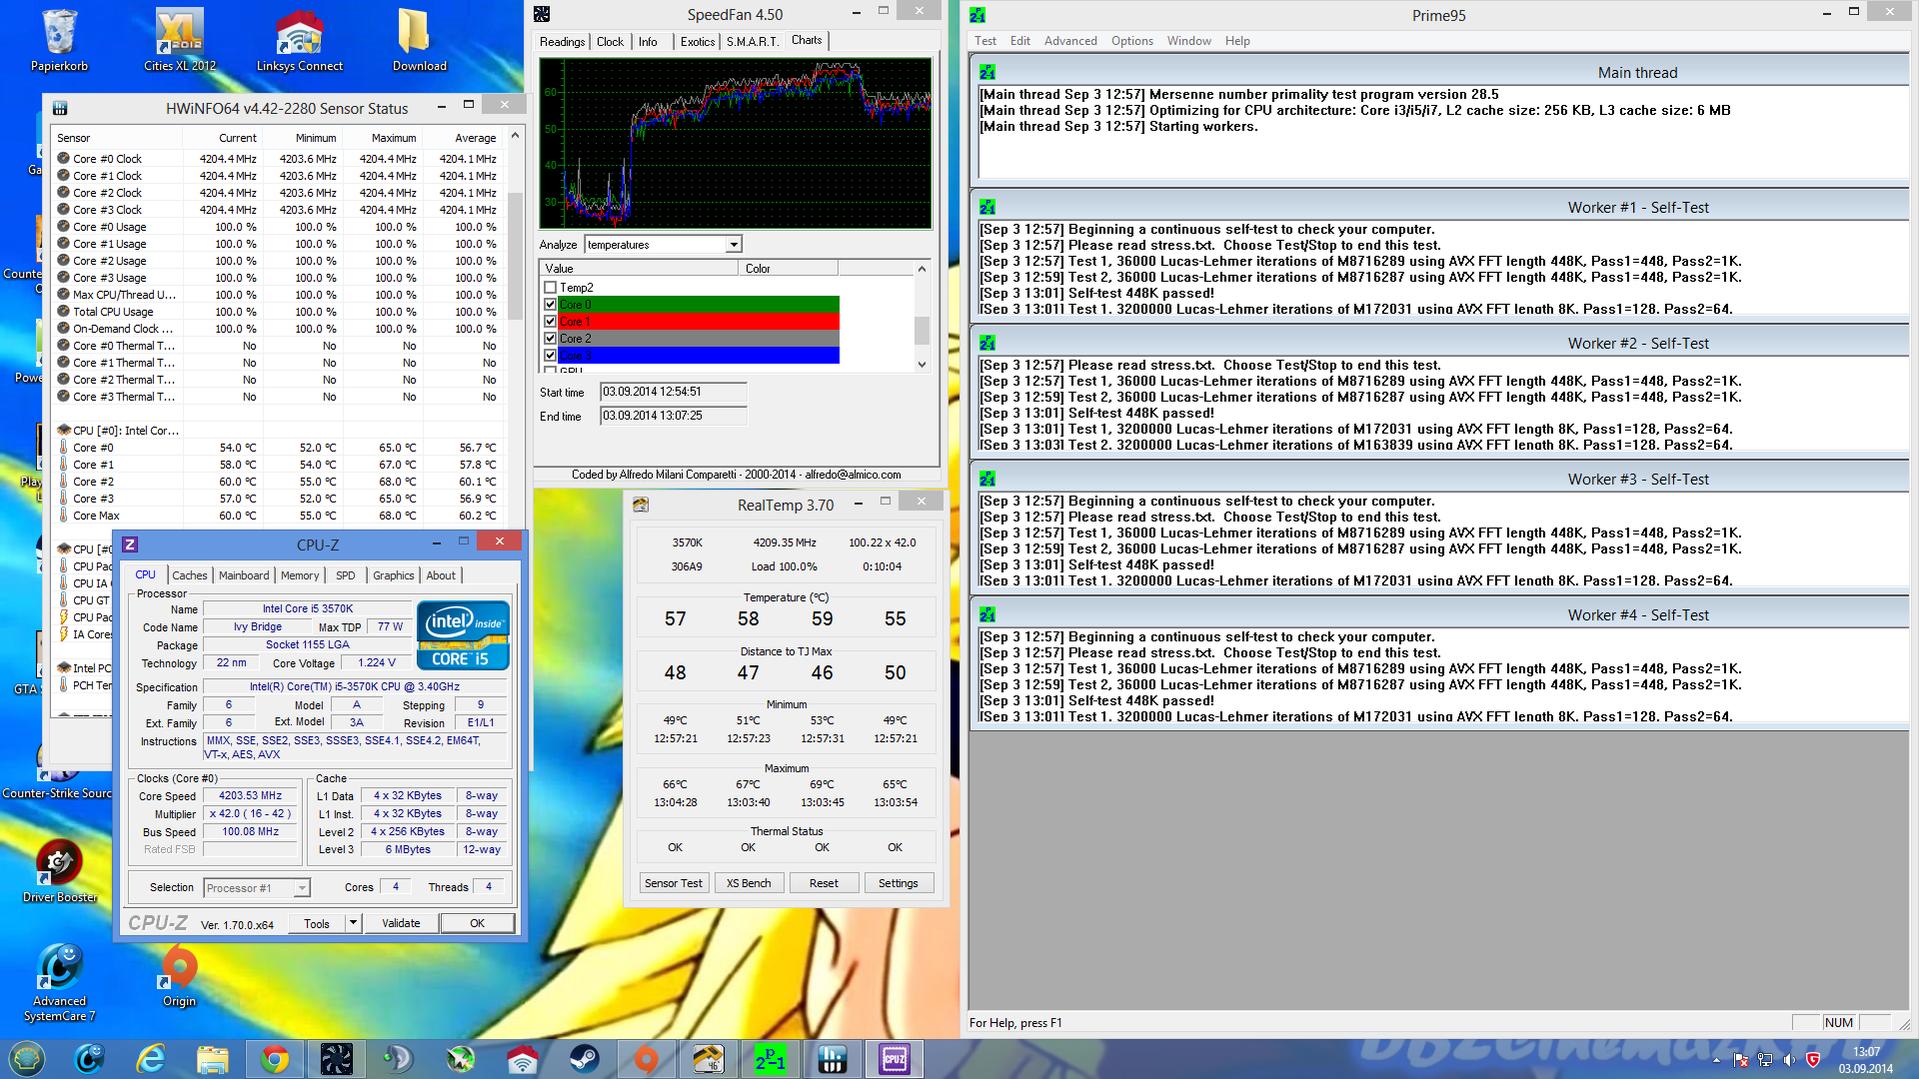
Task: Switch to SpeedFan via its taskbar fan icon
Action: (336, 1059)
